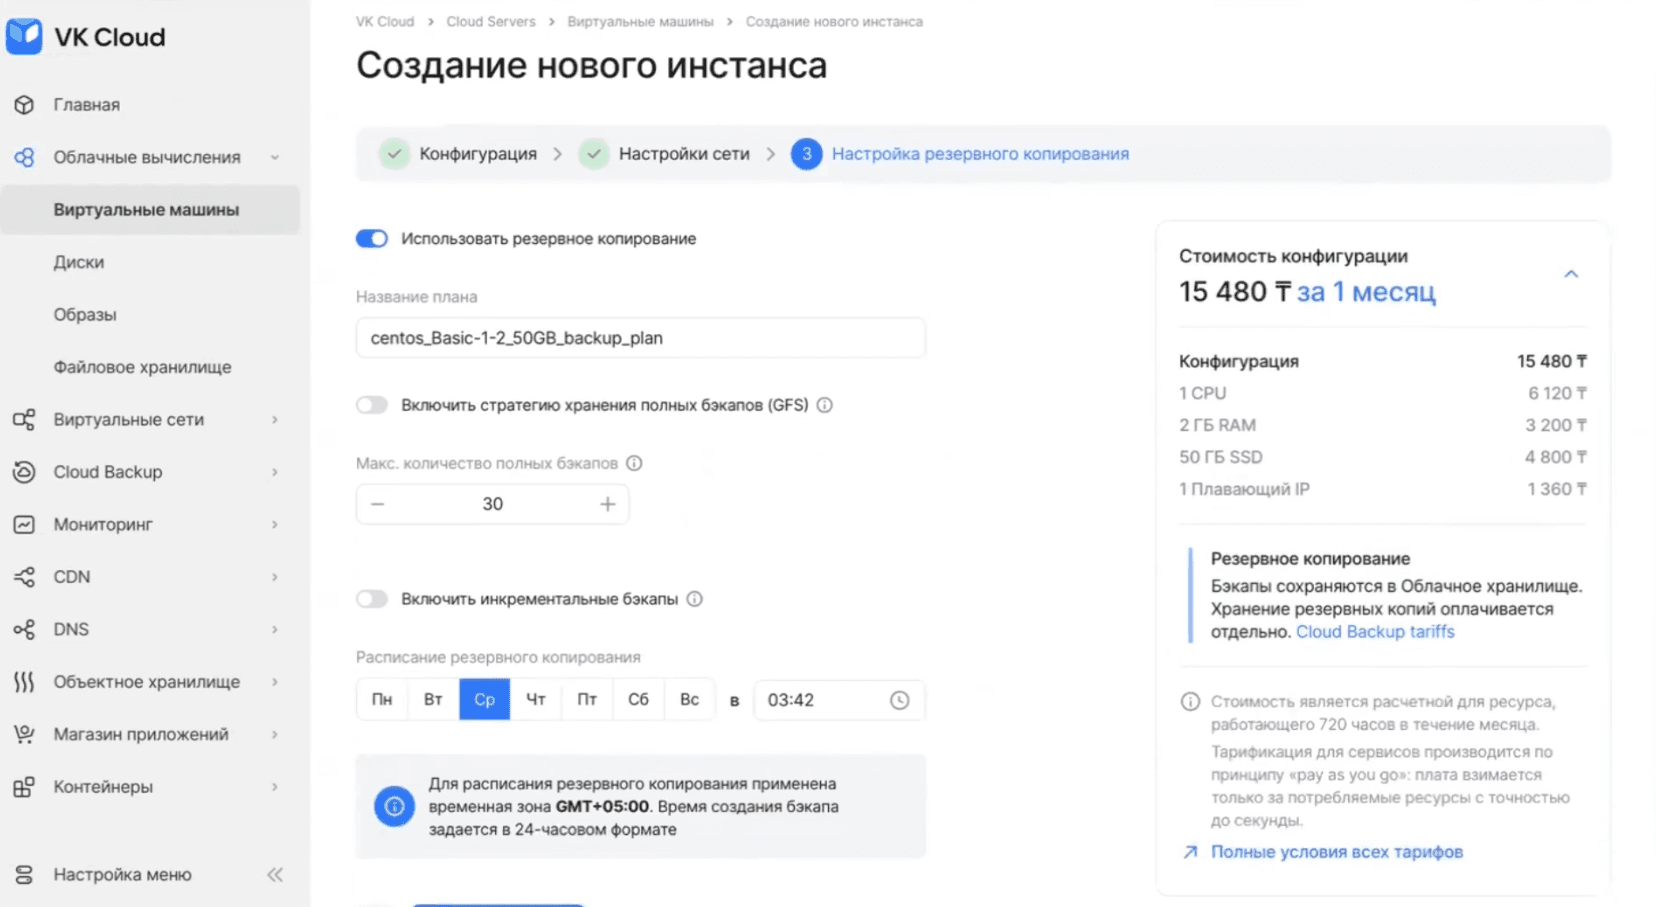Expand Виртуальные сети menu chevron

pyautogui.click(x=275, y=420)
